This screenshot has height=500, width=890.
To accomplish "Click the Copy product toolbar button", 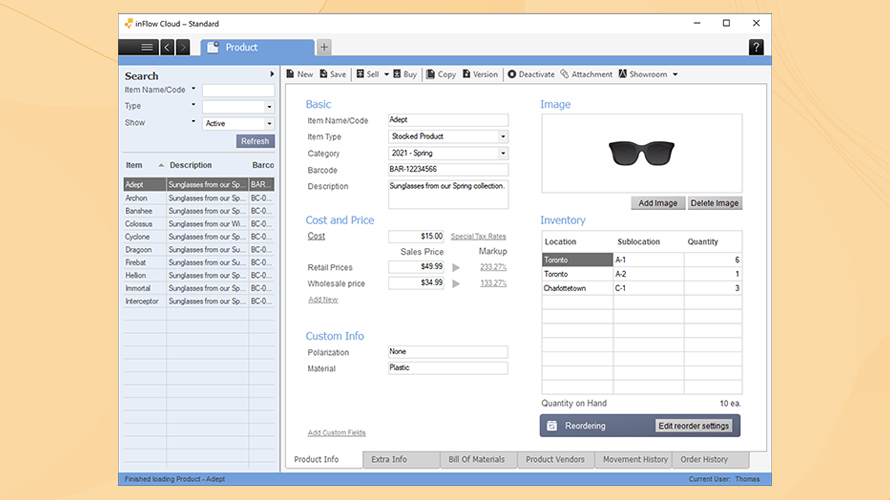I will tap(440, 74).
